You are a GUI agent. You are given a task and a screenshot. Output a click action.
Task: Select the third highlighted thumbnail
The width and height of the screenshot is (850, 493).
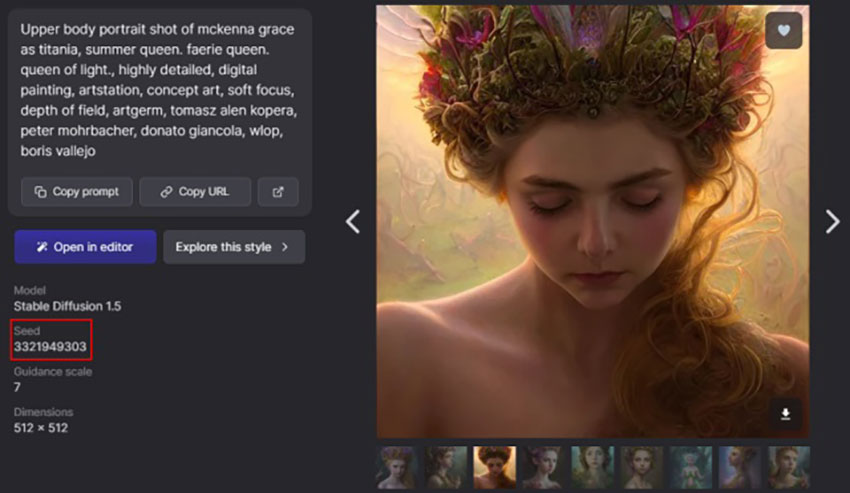494,467
